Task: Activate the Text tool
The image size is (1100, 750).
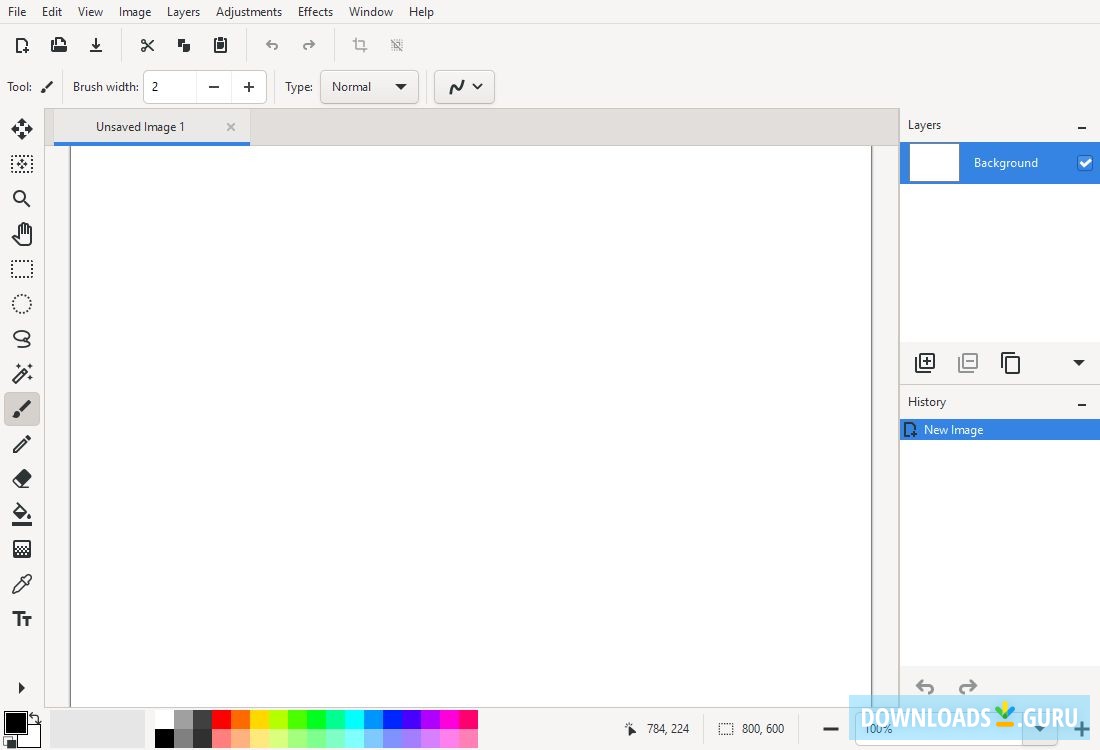Action: point(21,619)
